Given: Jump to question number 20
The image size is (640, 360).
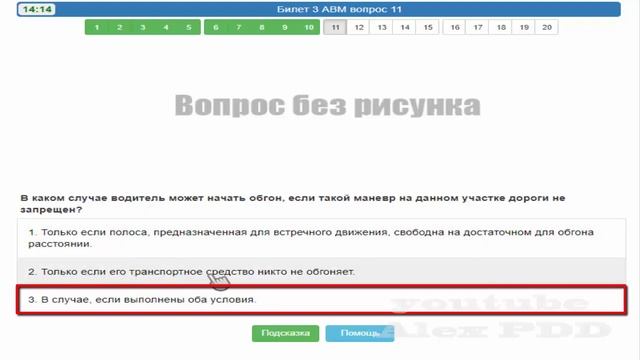Looking at the screenshot, I should click(547, 27).
